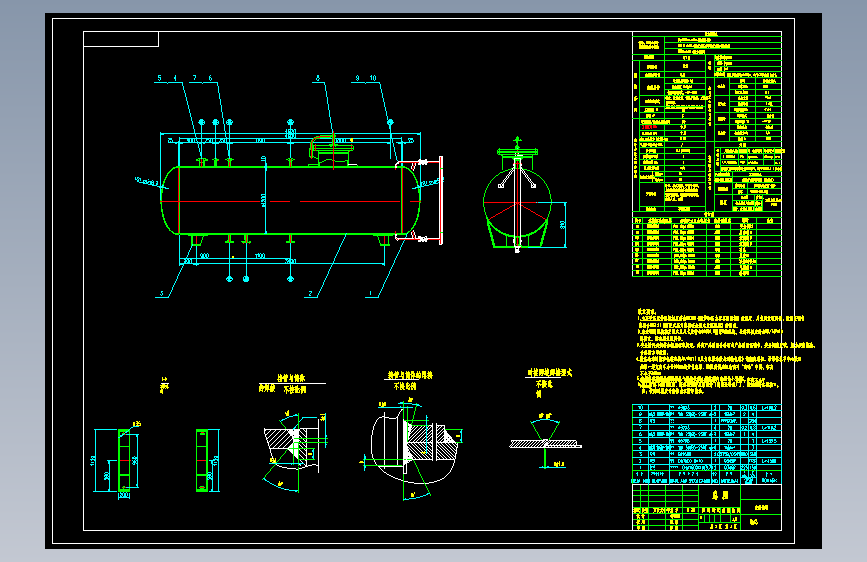Select the 700 dimension under the tank

[260, 256]
